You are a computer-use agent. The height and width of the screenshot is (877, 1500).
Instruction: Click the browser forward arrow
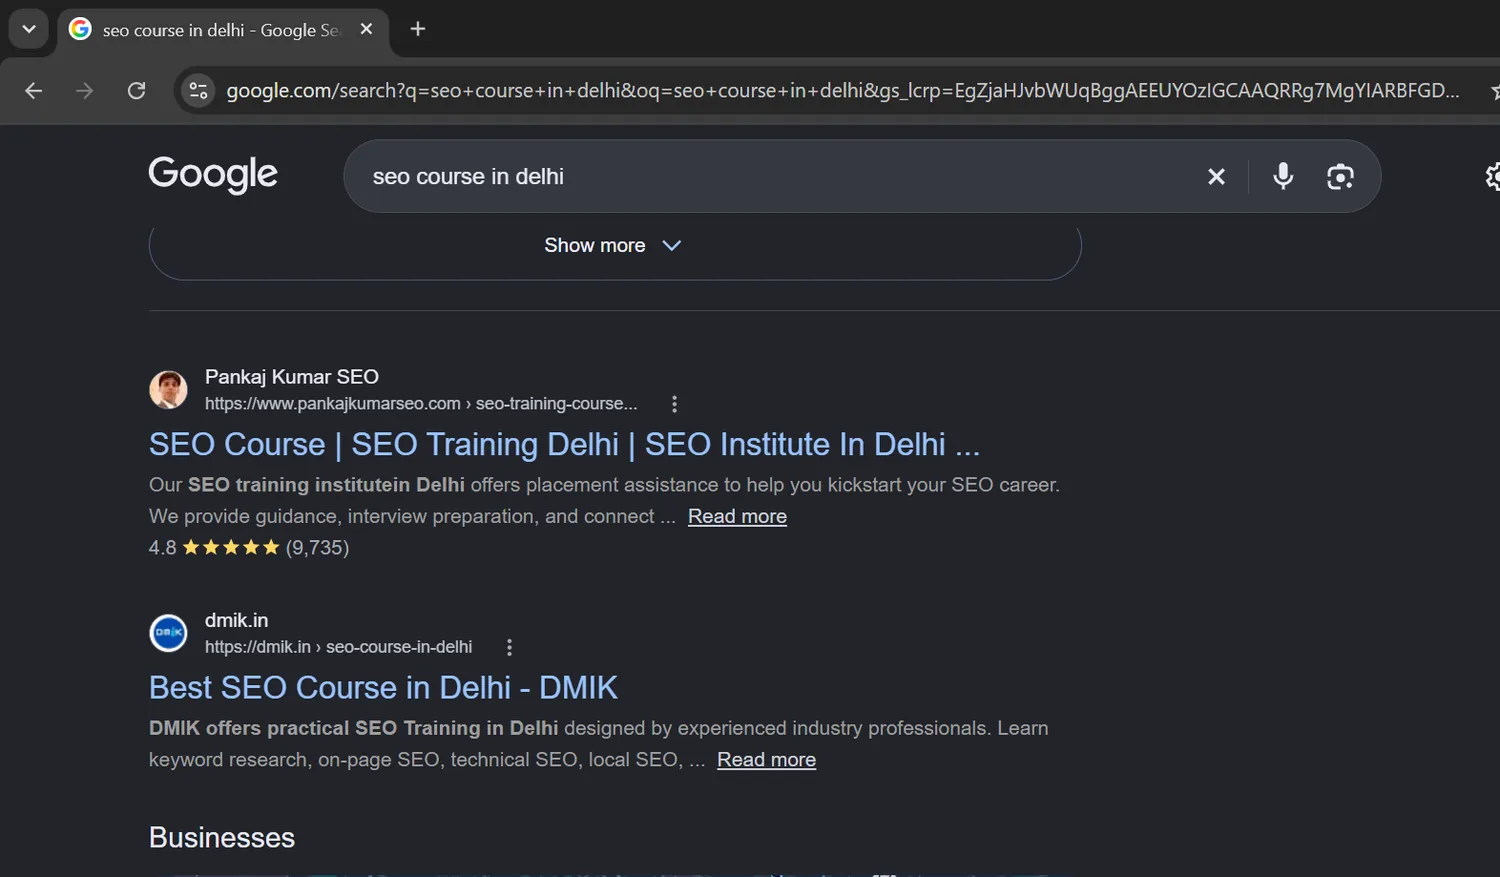click(x=85, y=91)
